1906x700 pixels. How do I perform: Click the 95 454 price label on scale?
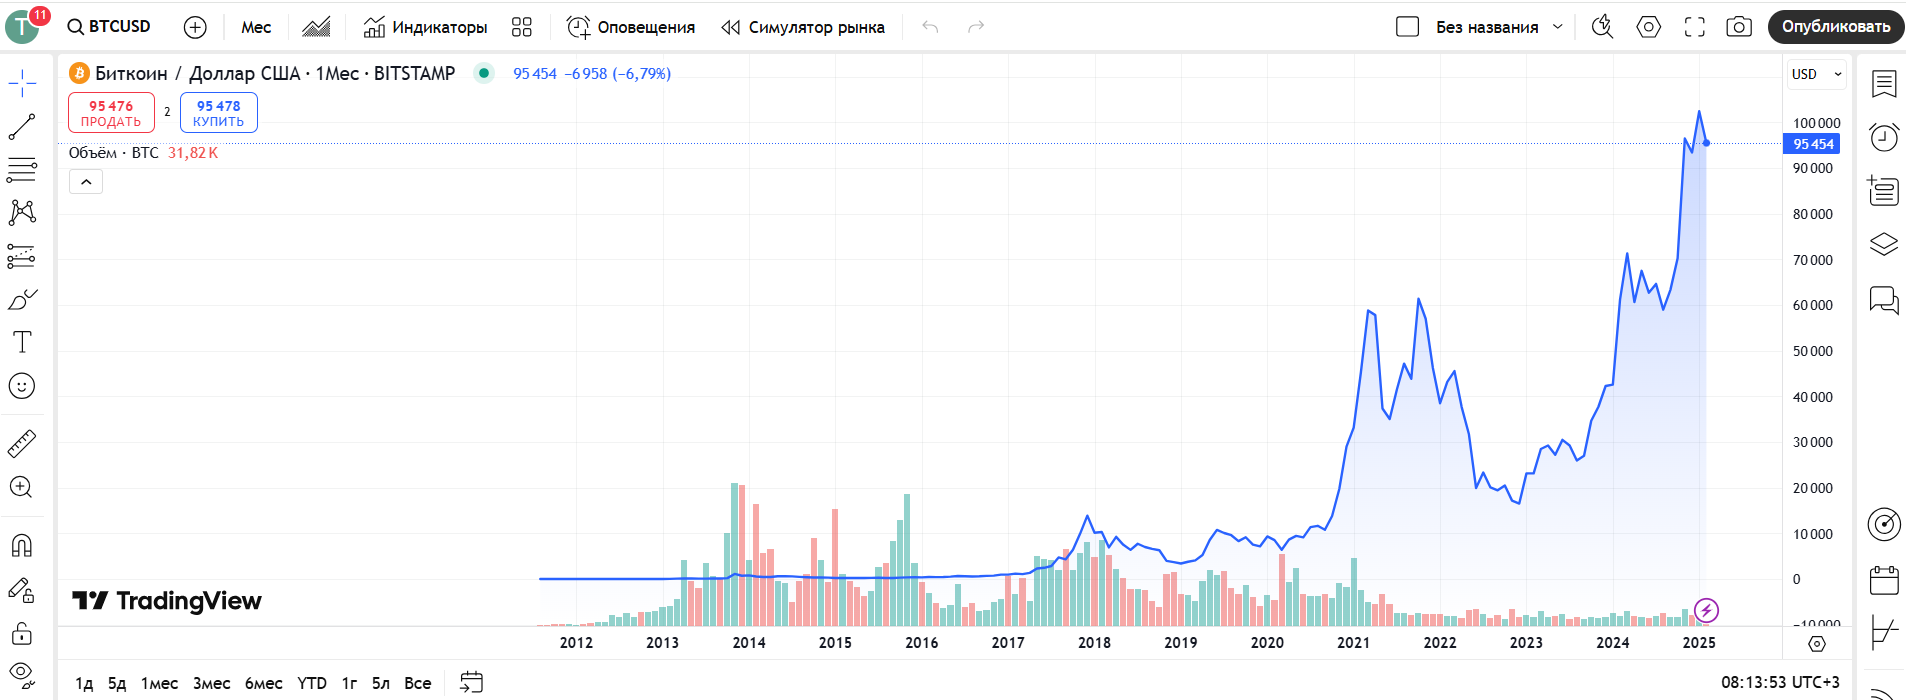tap(1812, 144)
